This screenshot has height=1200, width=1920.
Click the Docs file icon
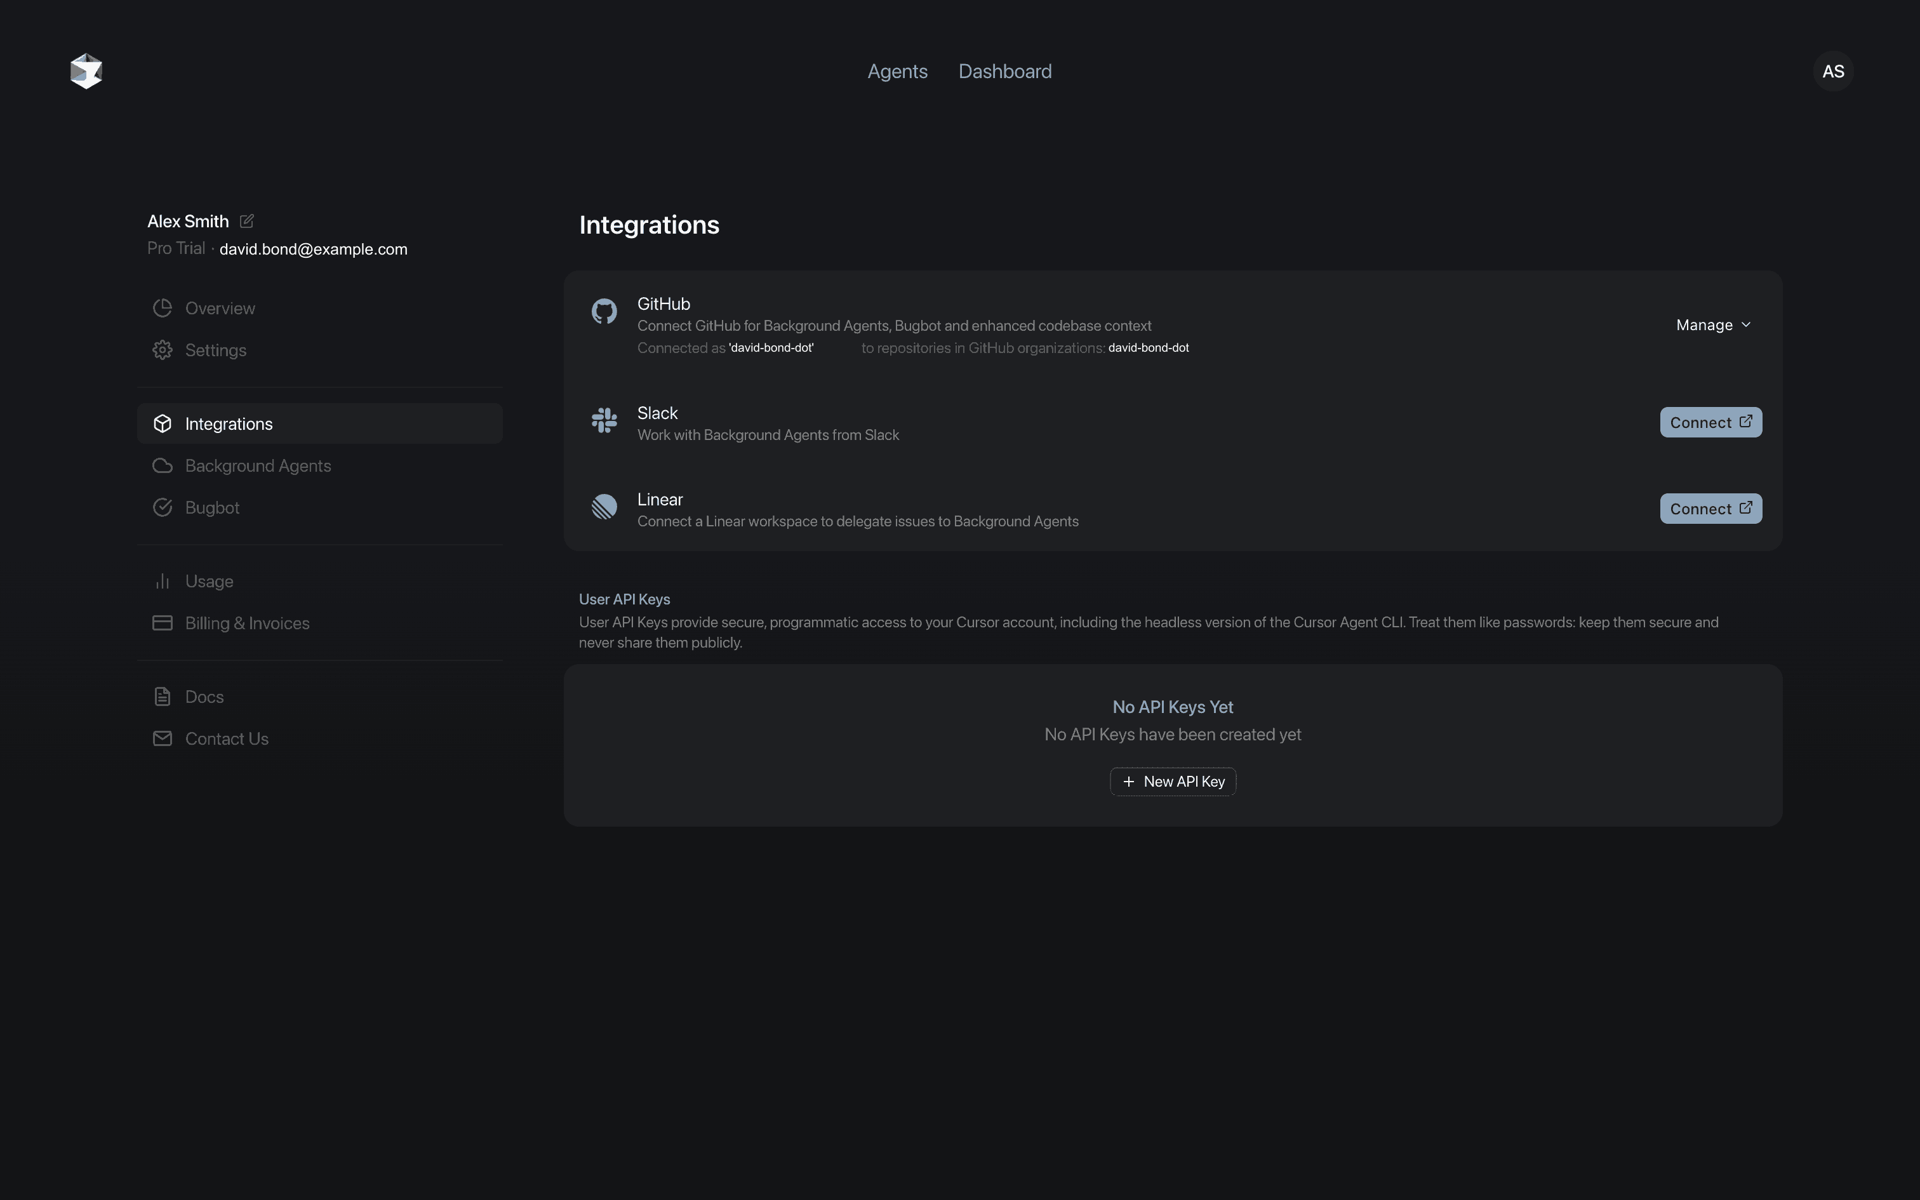(162, 697)
